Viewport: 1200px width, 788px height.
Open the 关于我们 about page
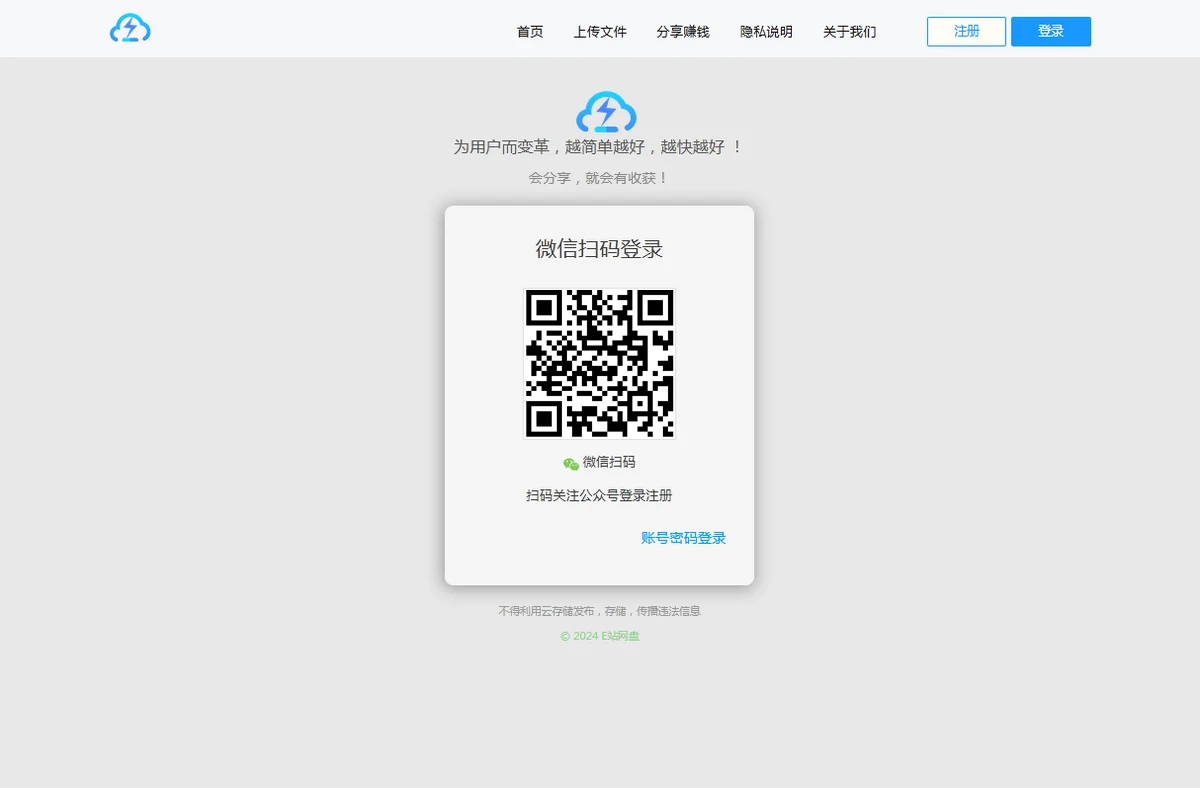tap(849, 32)
